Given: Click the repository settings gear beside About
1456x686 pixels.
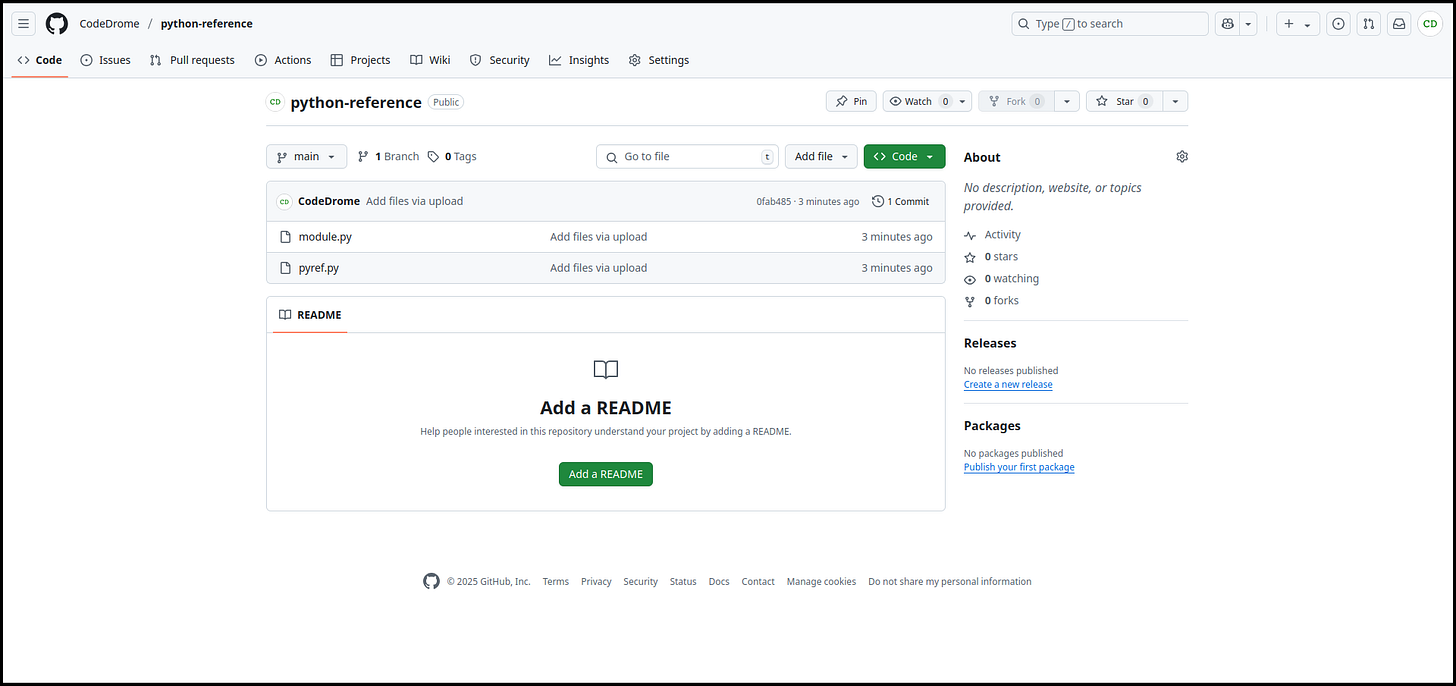Looking at the screenshot, I should point(1182,157).
